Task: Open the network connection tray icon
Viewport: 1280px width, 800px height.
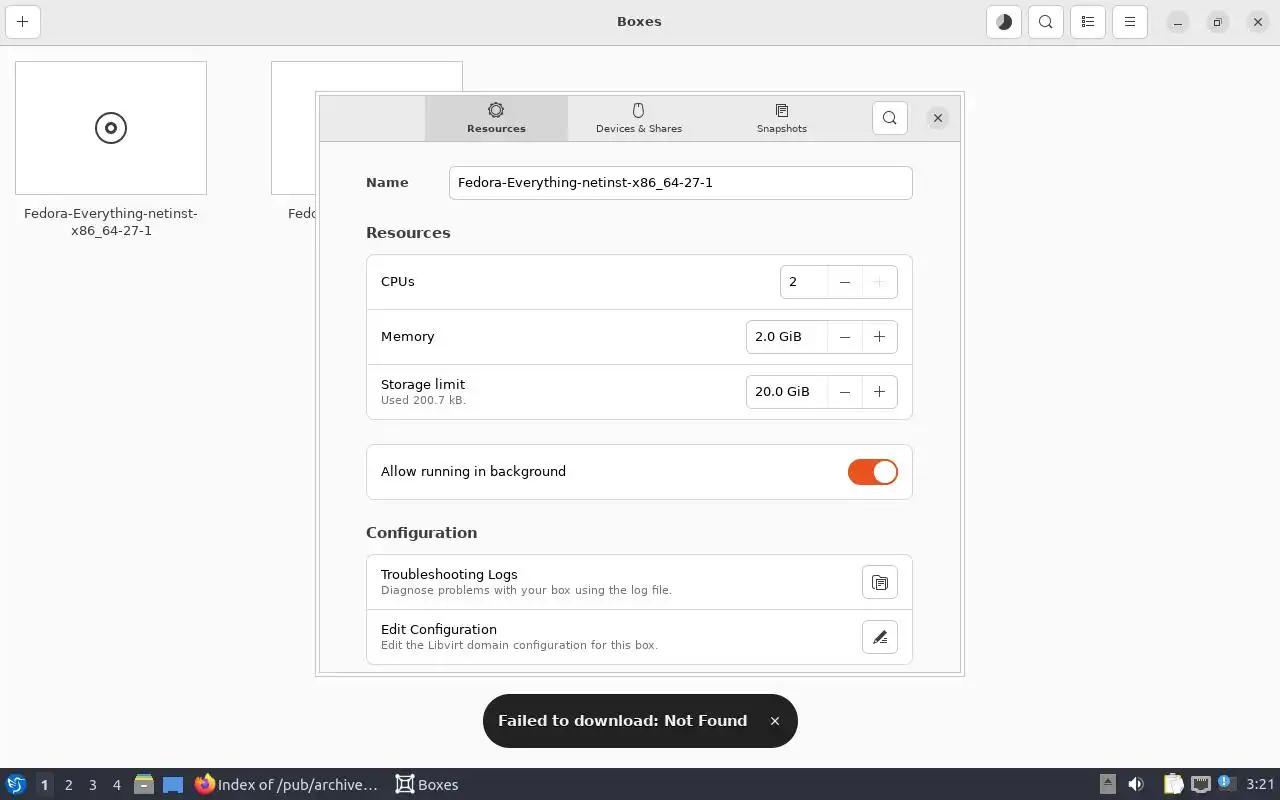Action: pyautogui.click(x=1201, y=784)
